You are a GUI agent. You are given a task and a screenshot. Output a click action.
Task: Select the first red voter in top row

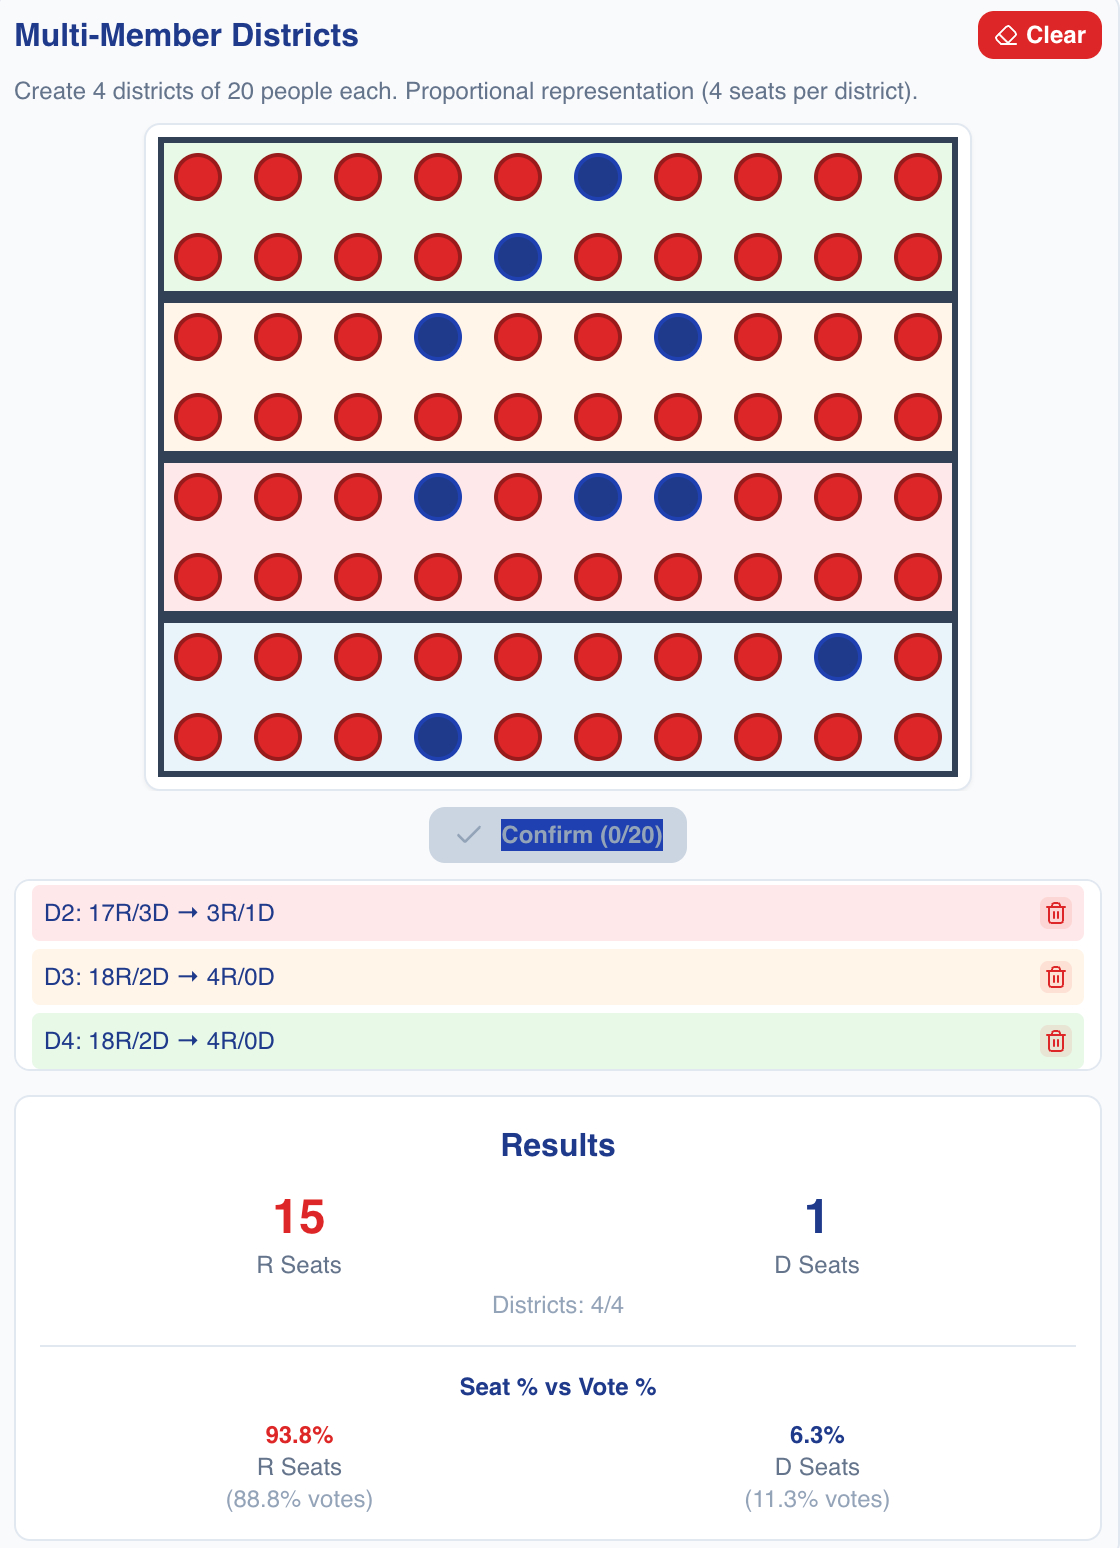pyautogui.click(x=198, y=178)
